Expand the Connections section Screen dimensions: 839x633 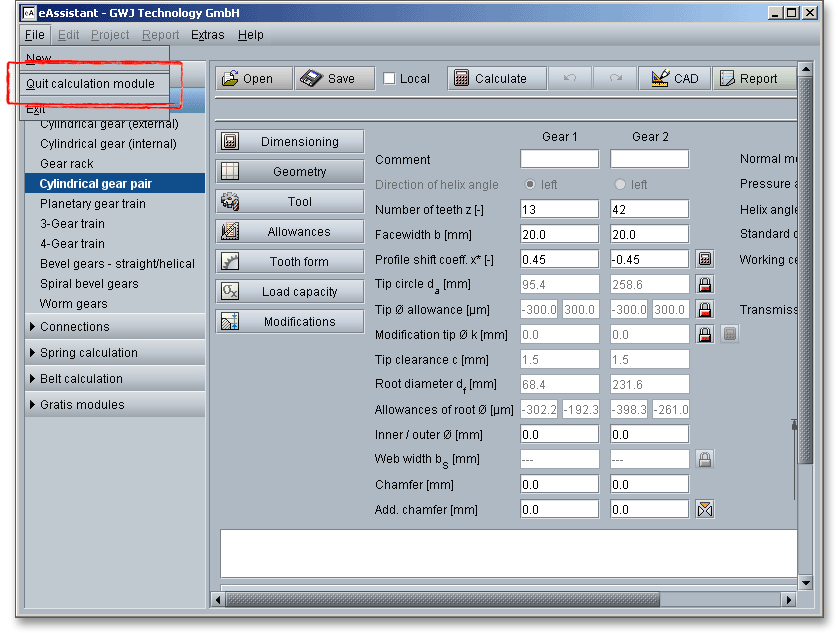(x=74, y=326)
